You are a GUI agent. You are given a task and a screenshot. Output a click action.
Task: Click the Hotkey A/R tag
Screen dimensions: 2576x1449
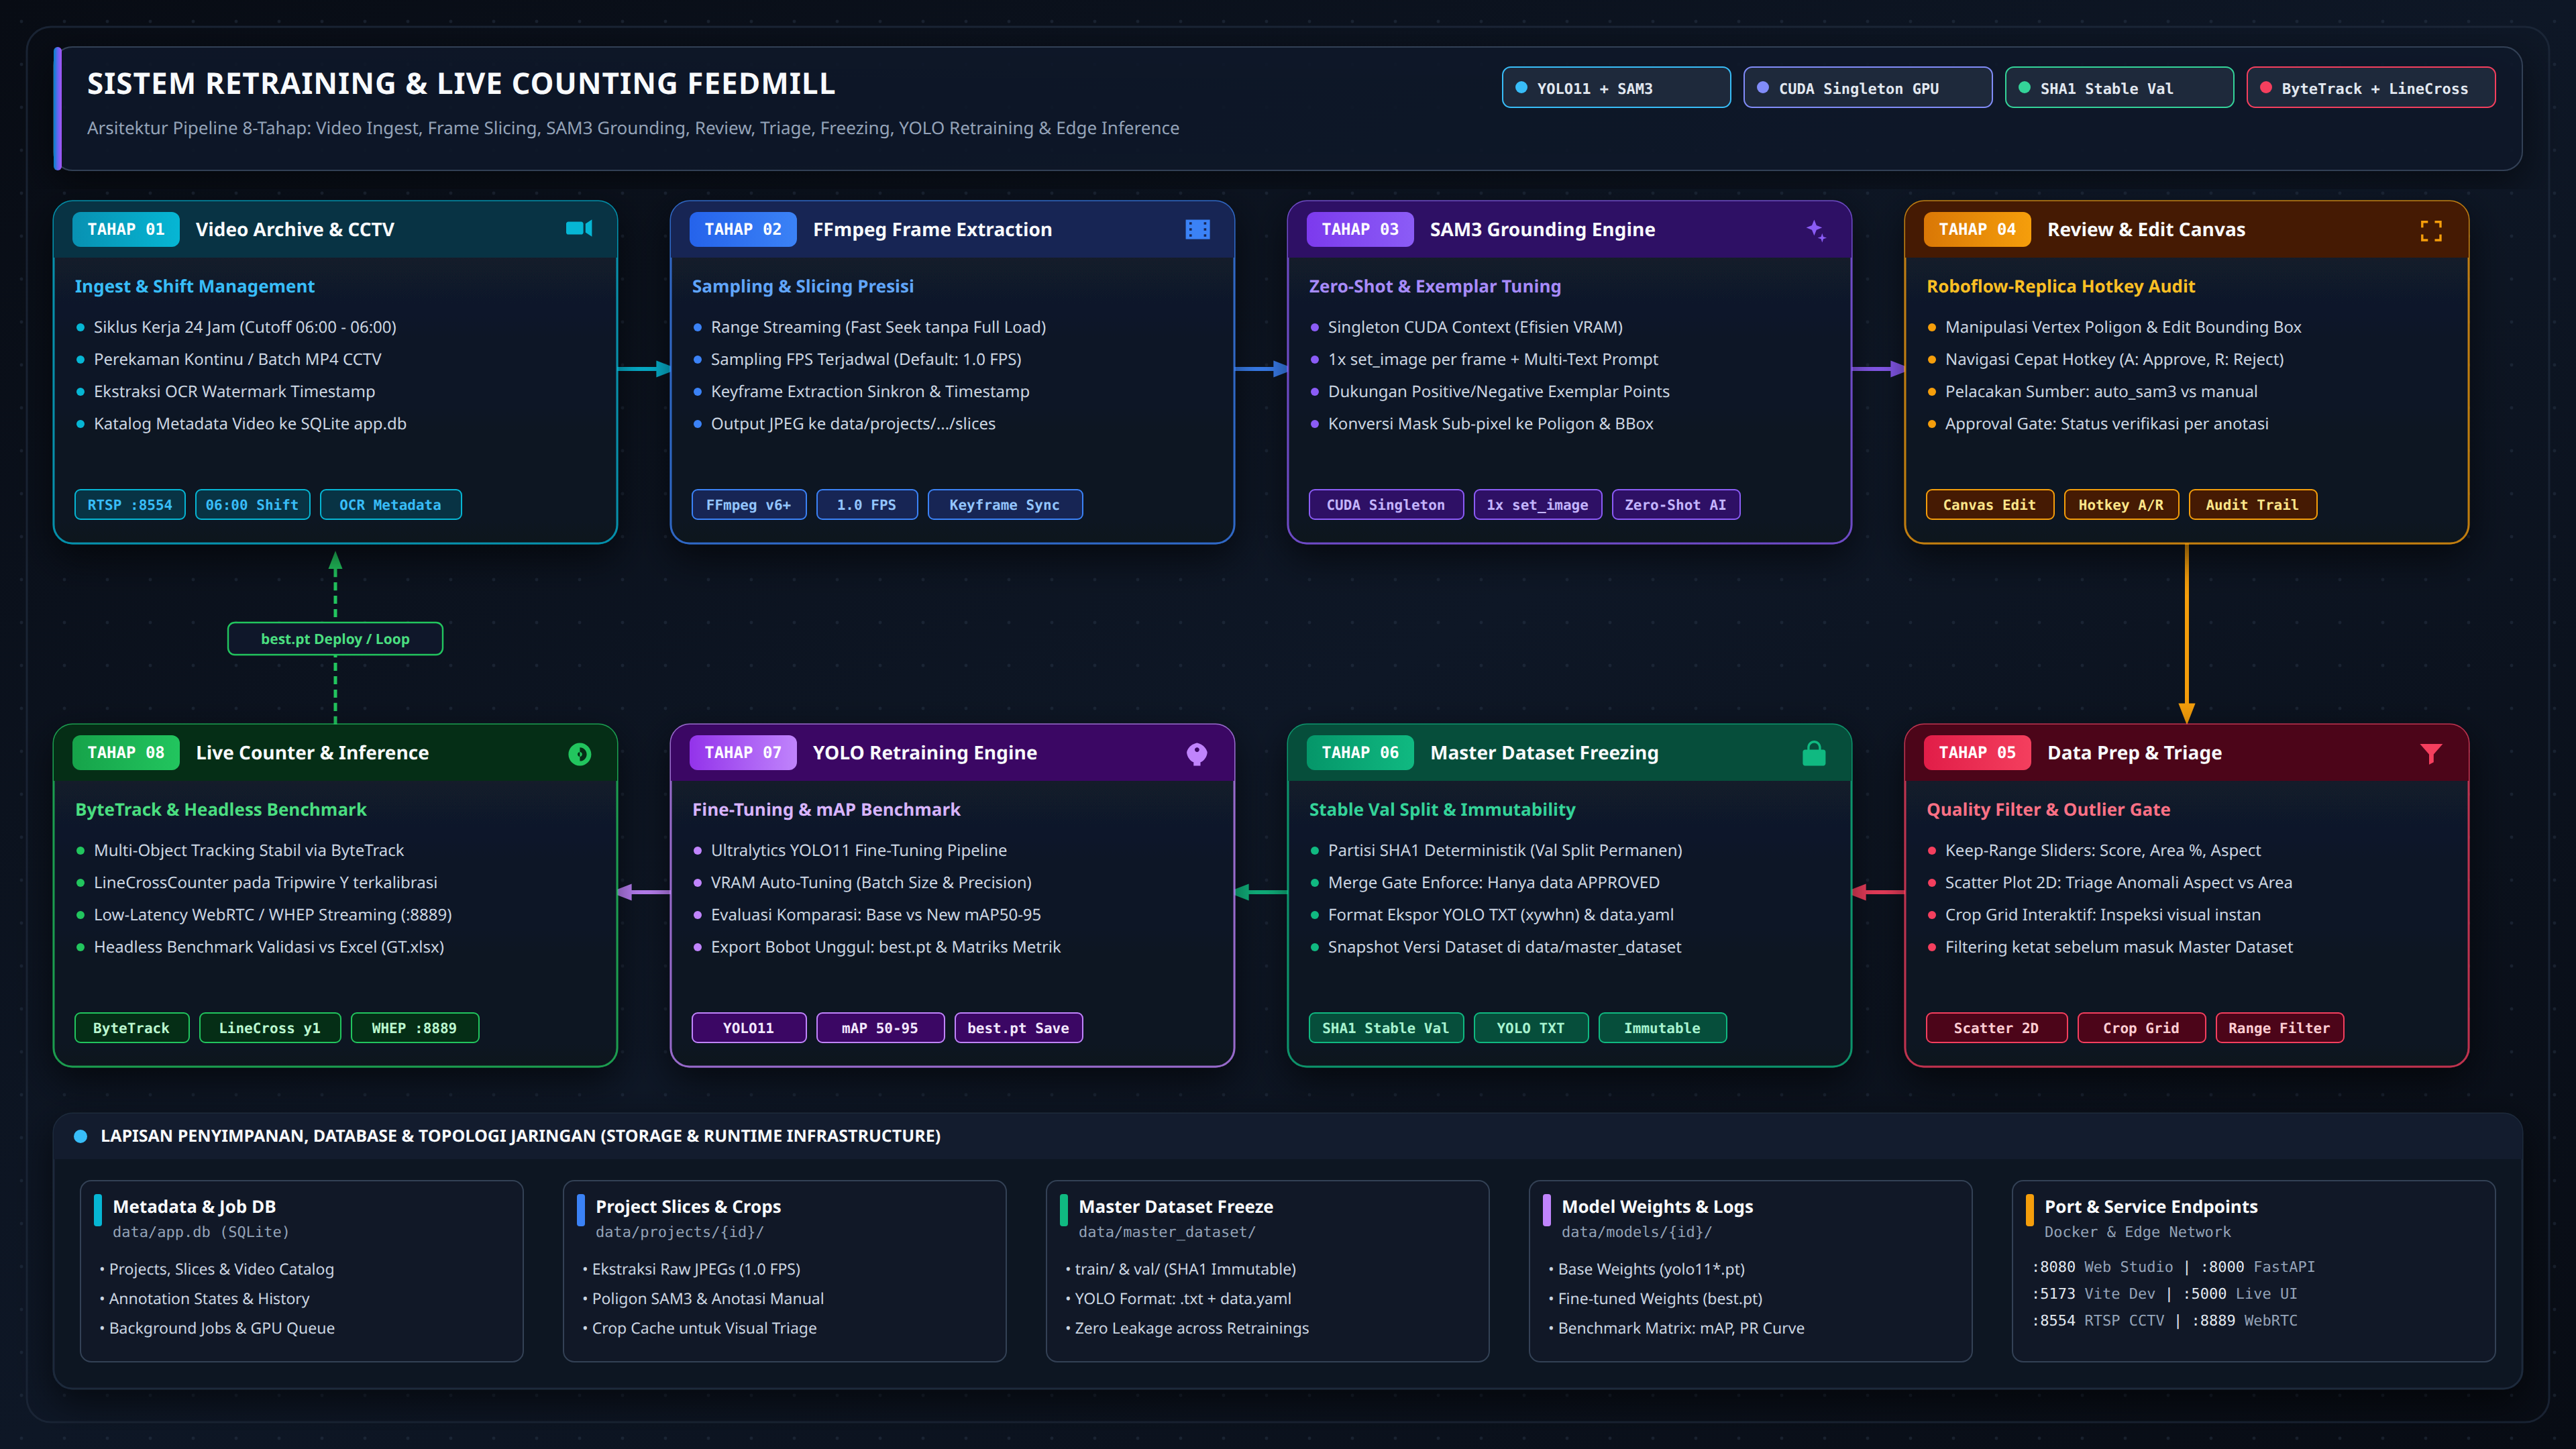[x=2121, y=505]
